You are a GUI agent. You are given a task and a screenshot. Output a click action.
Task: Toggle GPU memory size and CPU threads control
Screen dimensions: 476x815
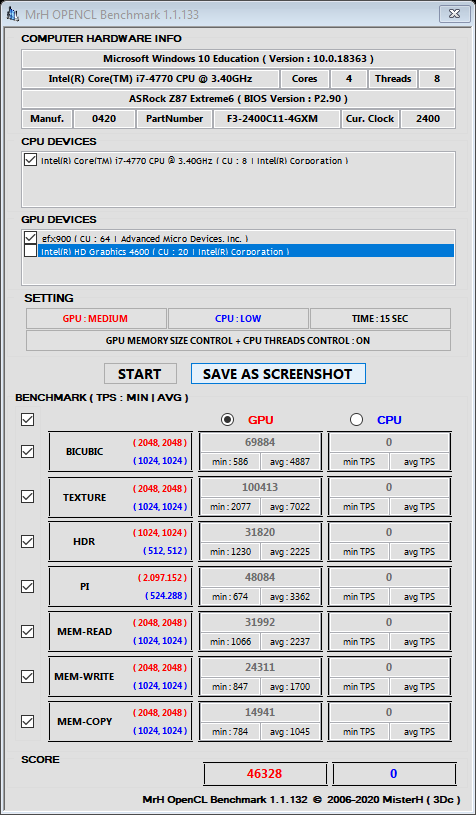tap(239, 341)
